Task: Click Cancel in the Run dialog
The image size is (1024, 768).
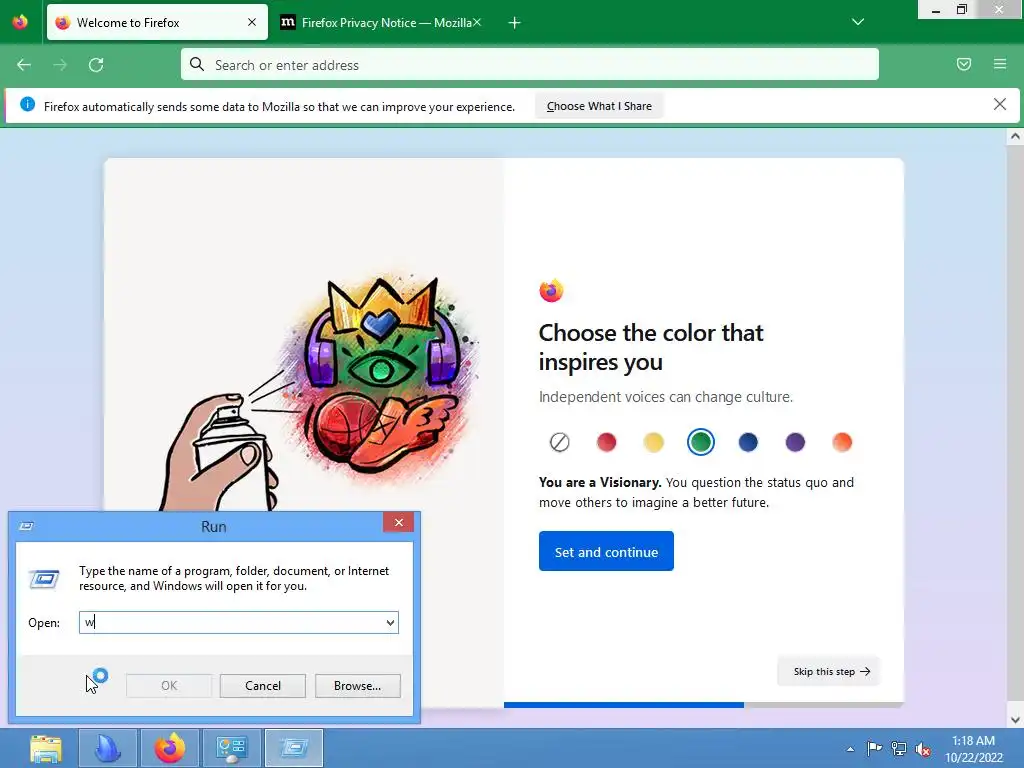Action: point(263,686)
